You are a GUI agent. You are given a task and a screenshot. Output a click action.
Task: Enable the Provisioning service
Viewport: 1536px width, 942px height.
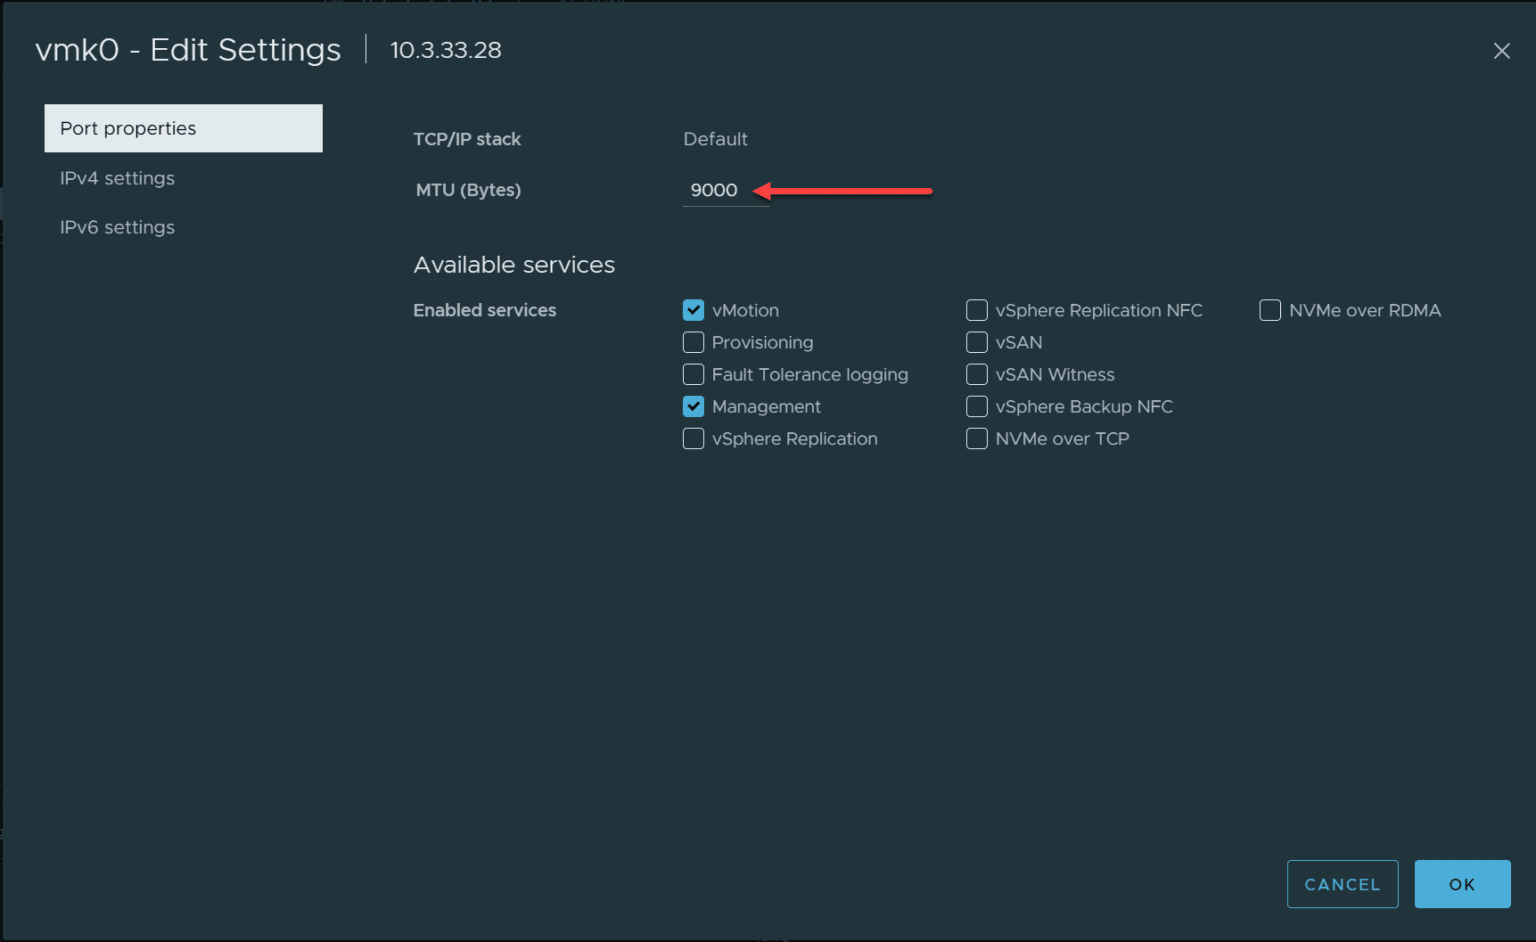point(693,342)
